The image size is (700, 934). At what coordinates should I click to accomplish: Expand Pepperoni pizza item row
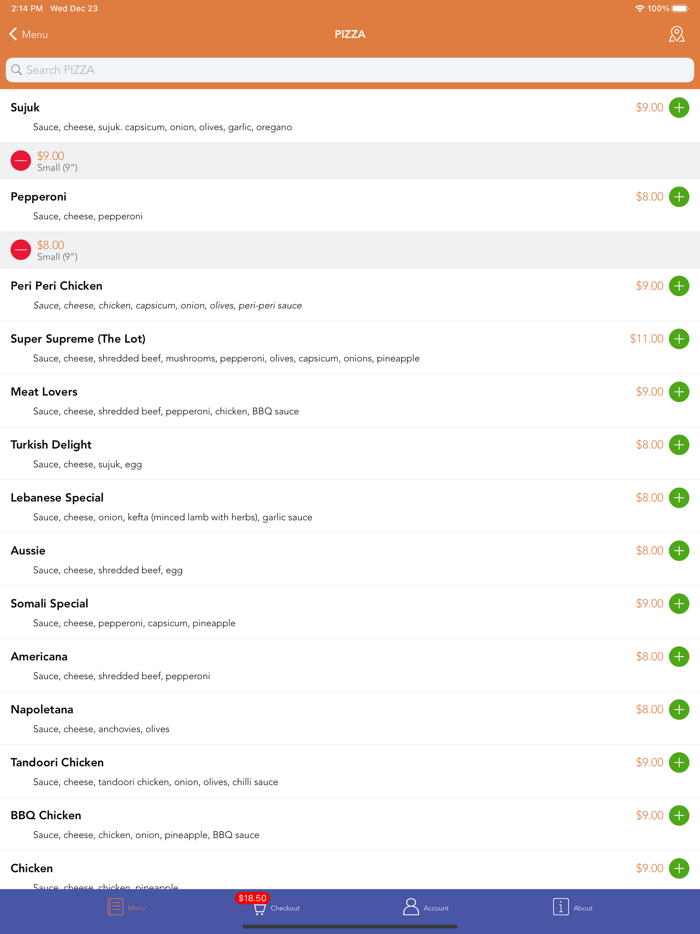(300, 205)
